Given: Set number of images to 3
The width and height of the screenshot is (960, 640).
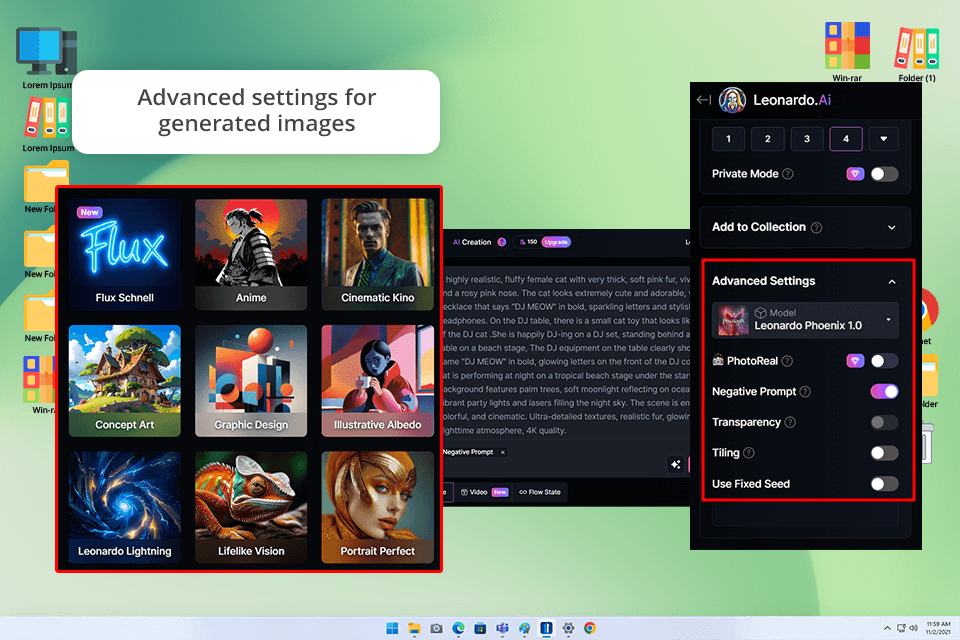Looking at the screenshot, I should (806, 139).
